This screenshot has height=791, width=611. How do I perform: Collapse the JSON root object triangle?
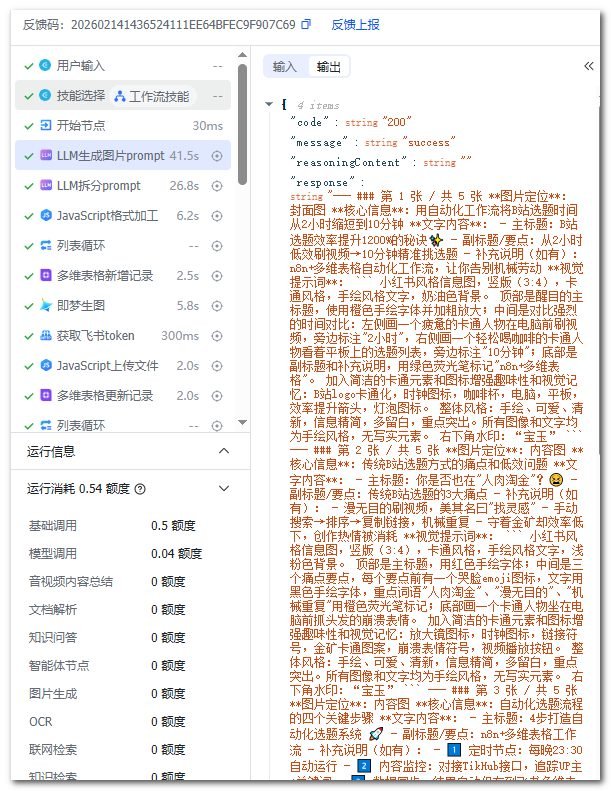(269, 104)
